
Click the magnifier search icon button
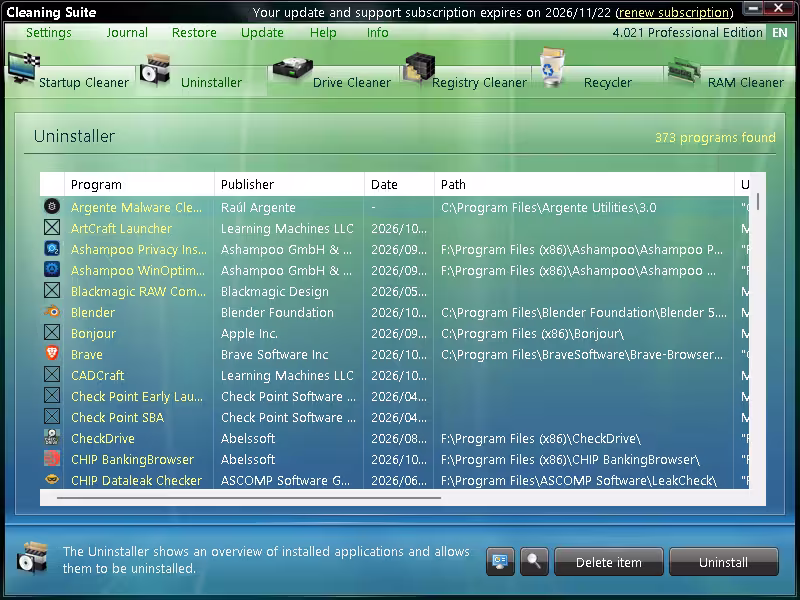click(x=534, y=562)
